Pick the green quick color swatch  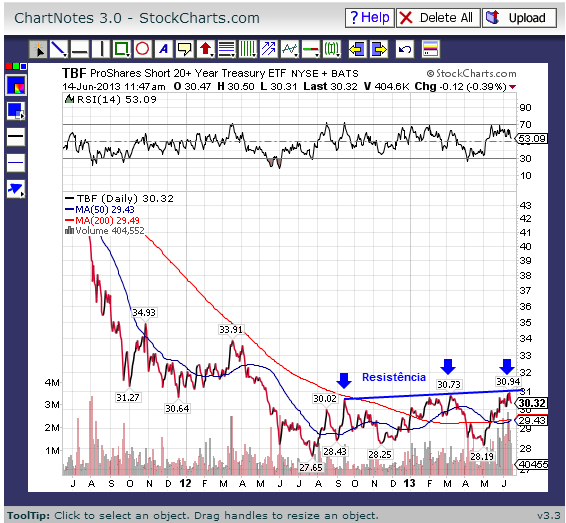tap(15, 66)
